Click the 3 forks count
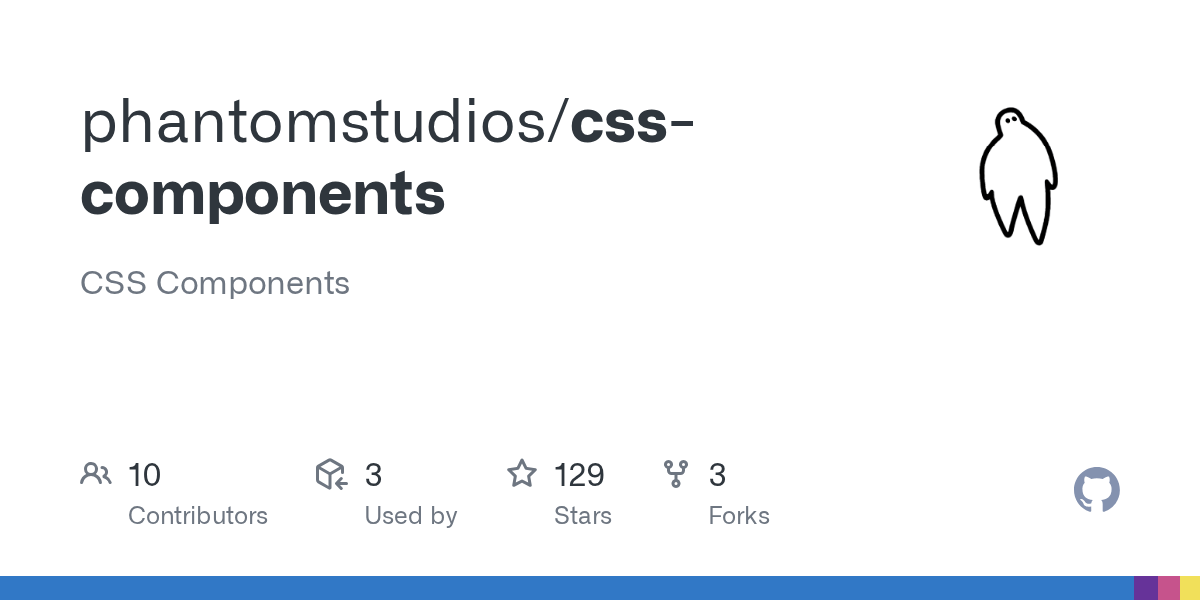Screen dimensions: 1200x600 pyautogui.click(x=717, y=475)
